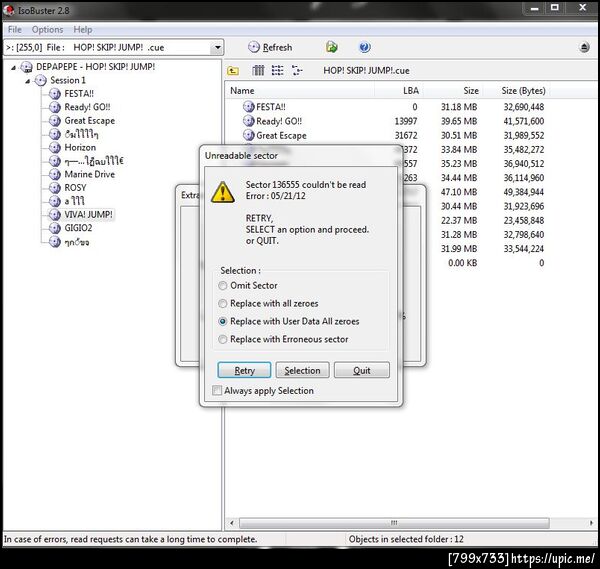Click Great Escape file icon in file list
This screenshot has height=569, width=600.
(249, 135)
